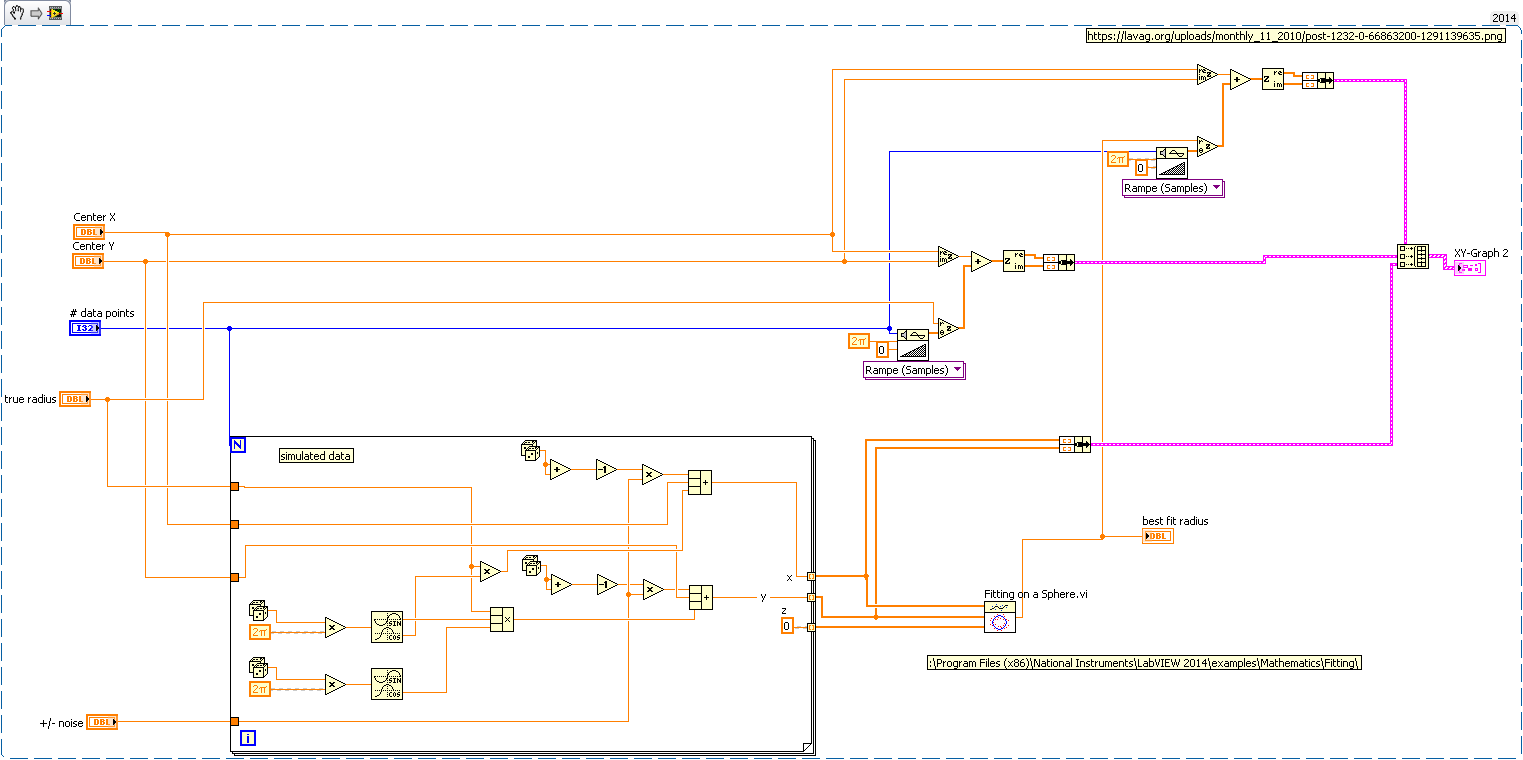Click the "best fit radius" label text
1523x760 pixels.
pyautogui.click(x=1175, y=521)
